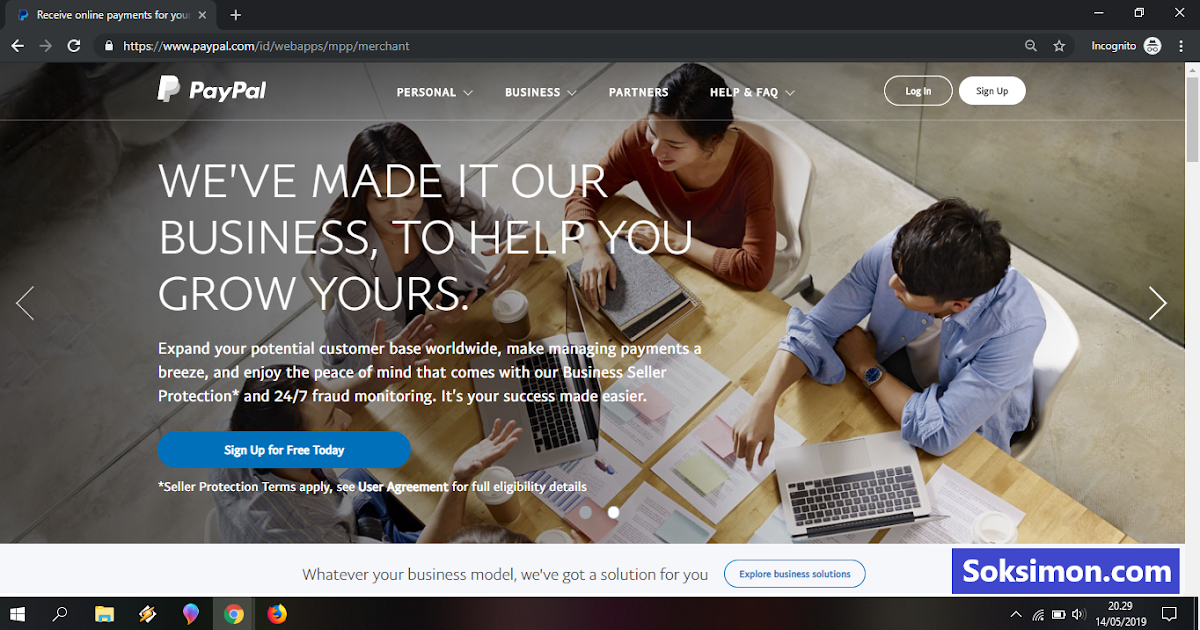
Task: Open the Chrome three-dot menu
Action: 1181,46
